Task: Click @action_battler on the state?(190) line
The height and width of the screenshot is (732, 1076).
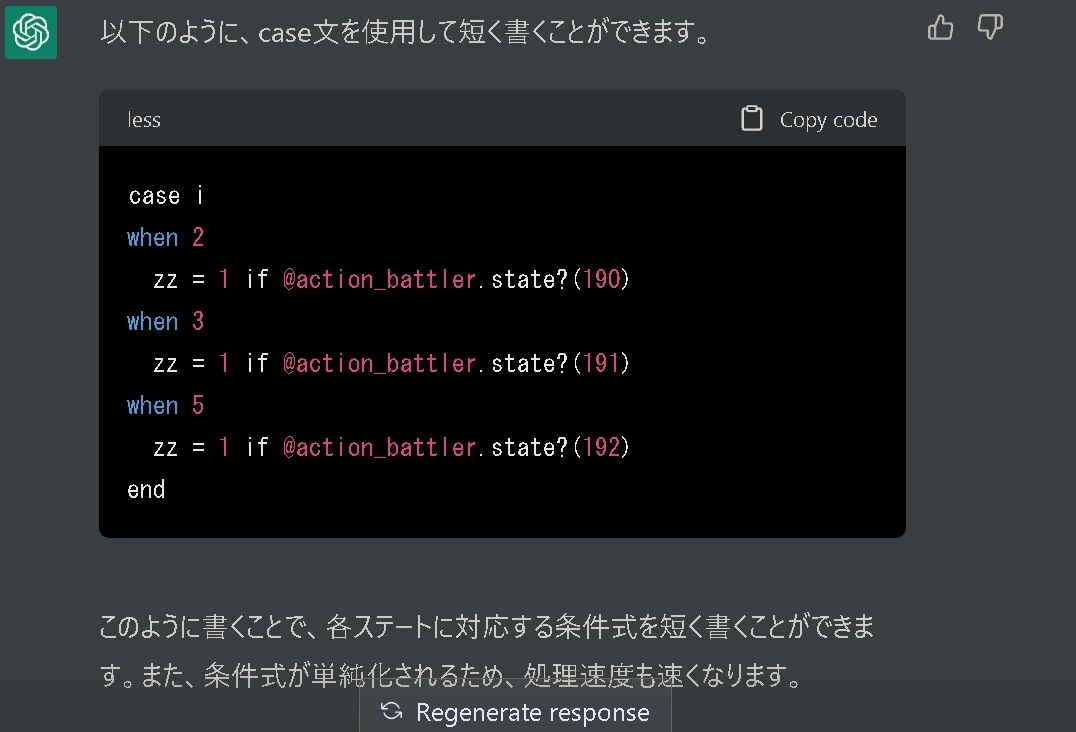Action: [x=380, y=280]
